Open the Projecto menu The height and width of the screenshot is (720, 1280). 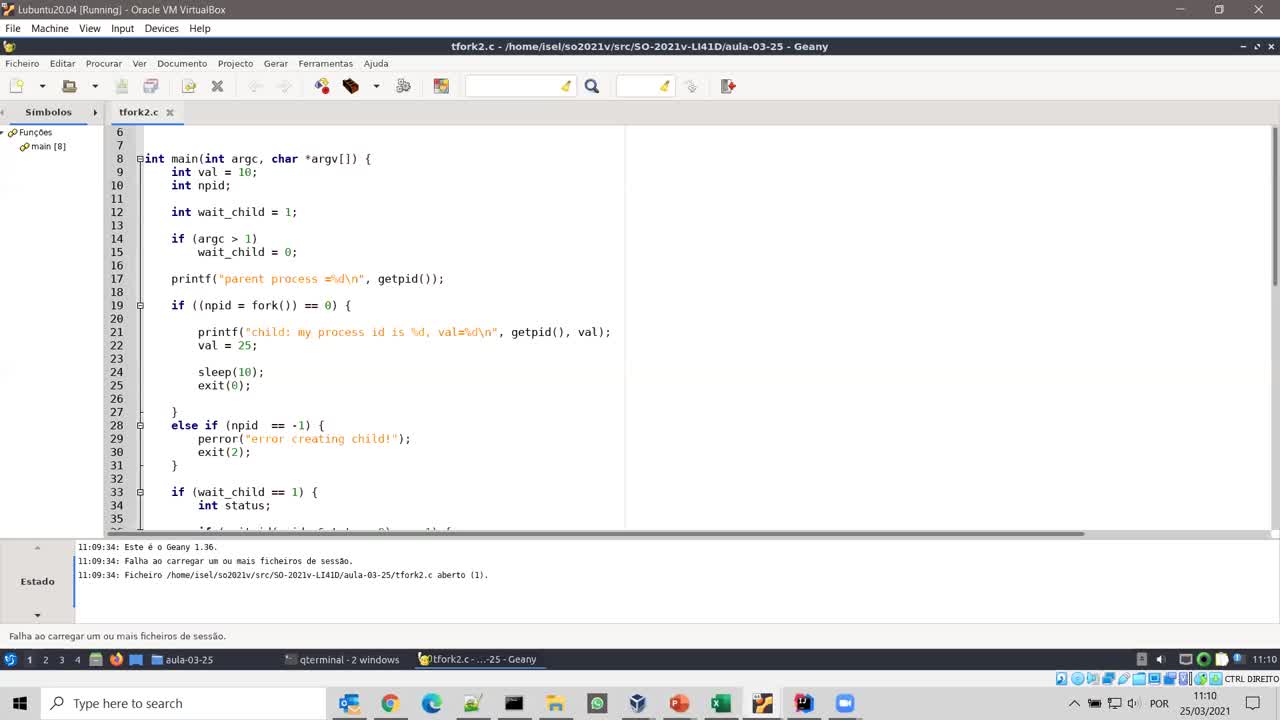pos(236,63)
